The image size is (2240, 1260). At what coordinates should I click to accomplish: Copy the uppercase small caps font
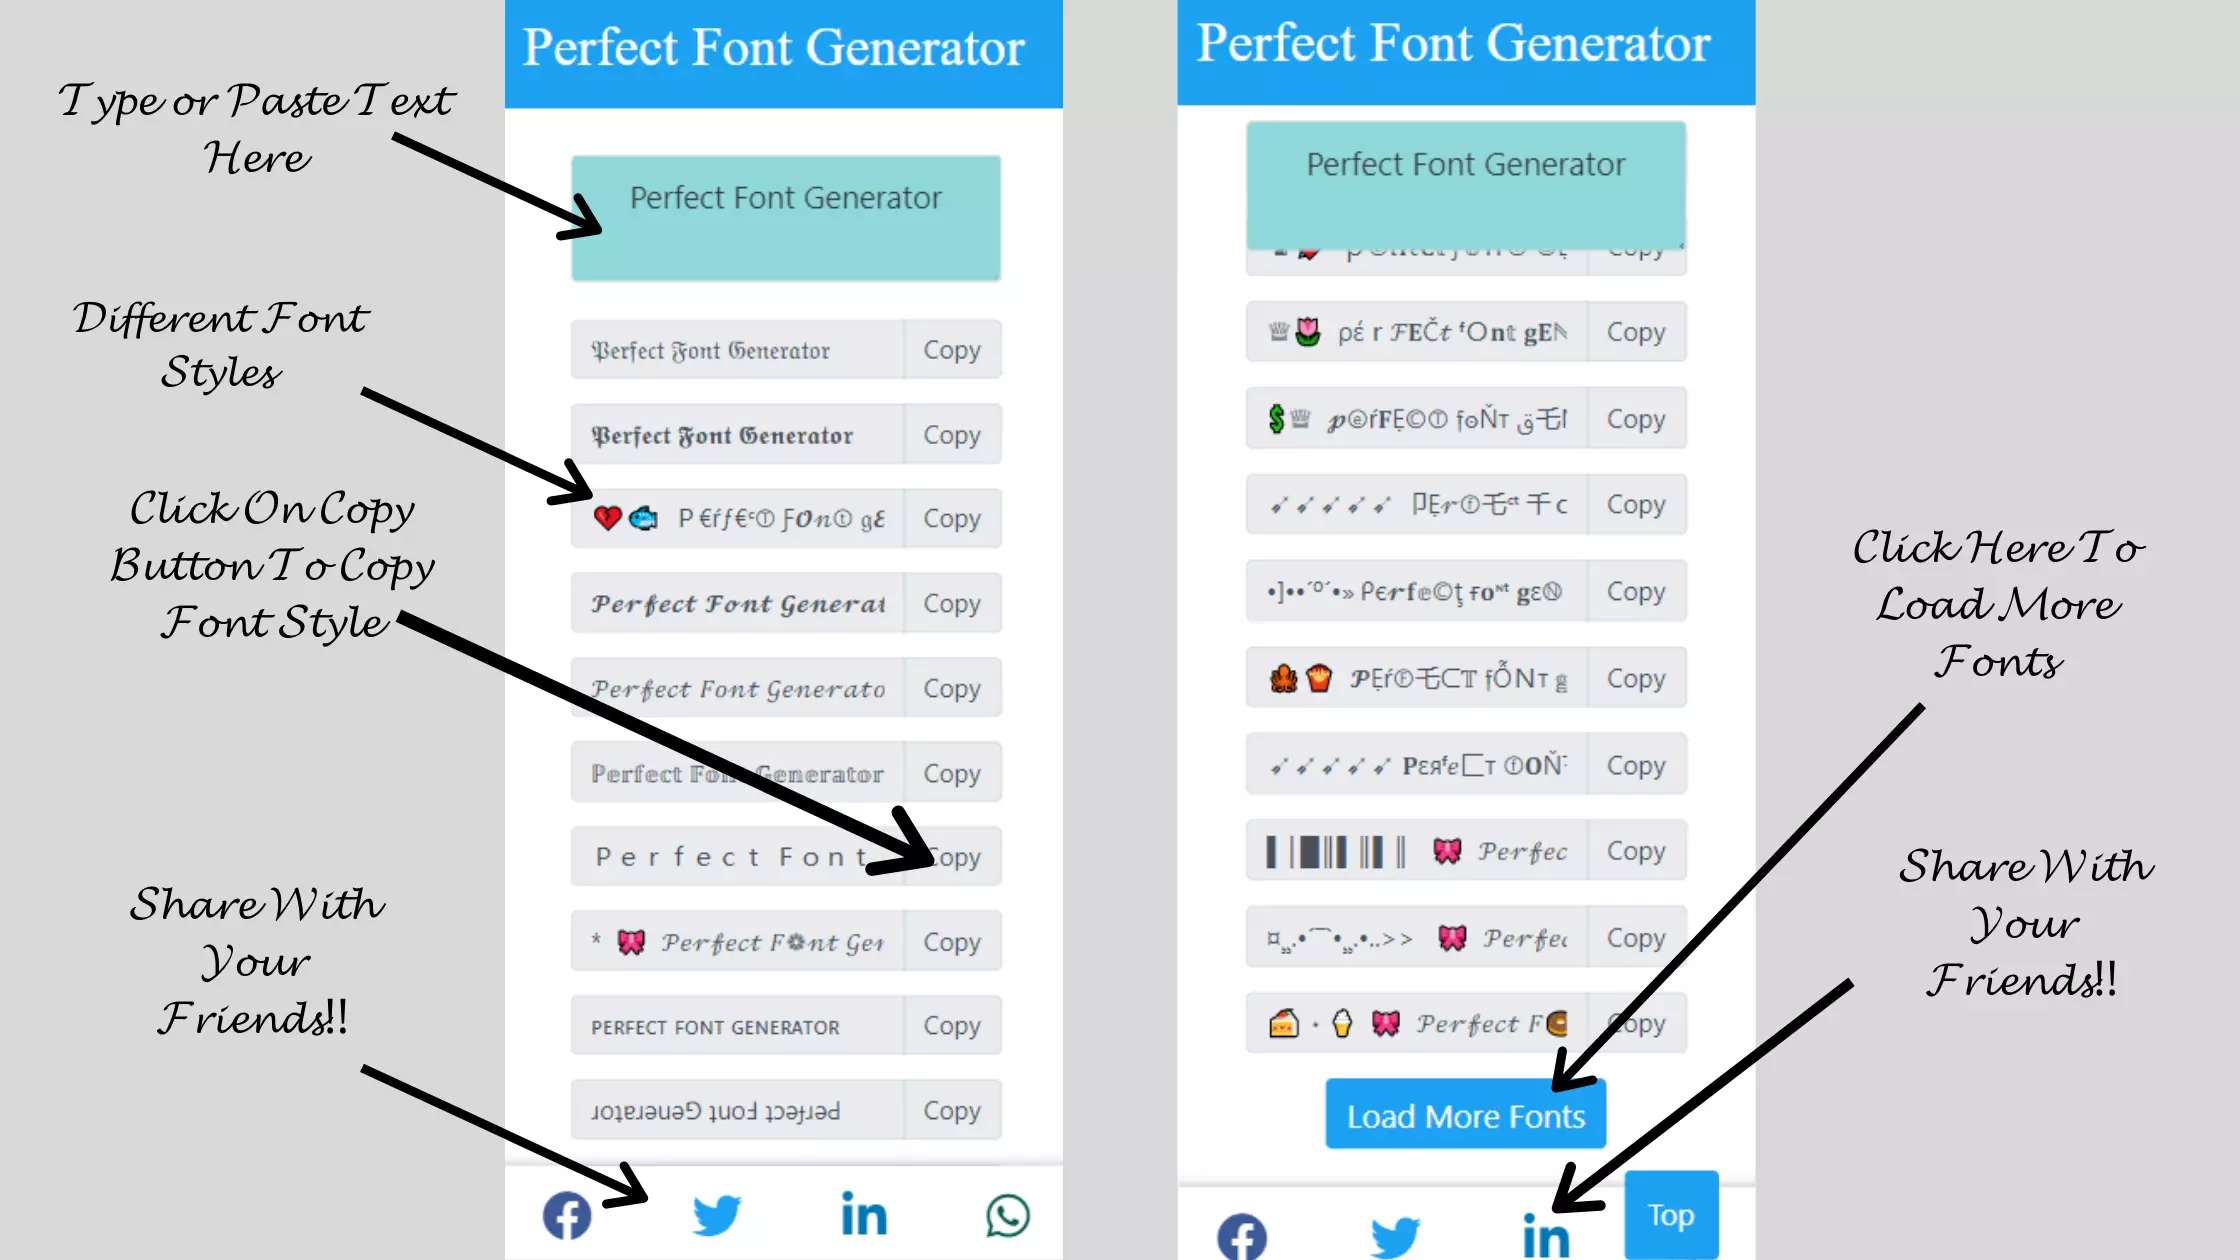point(951,1026)
